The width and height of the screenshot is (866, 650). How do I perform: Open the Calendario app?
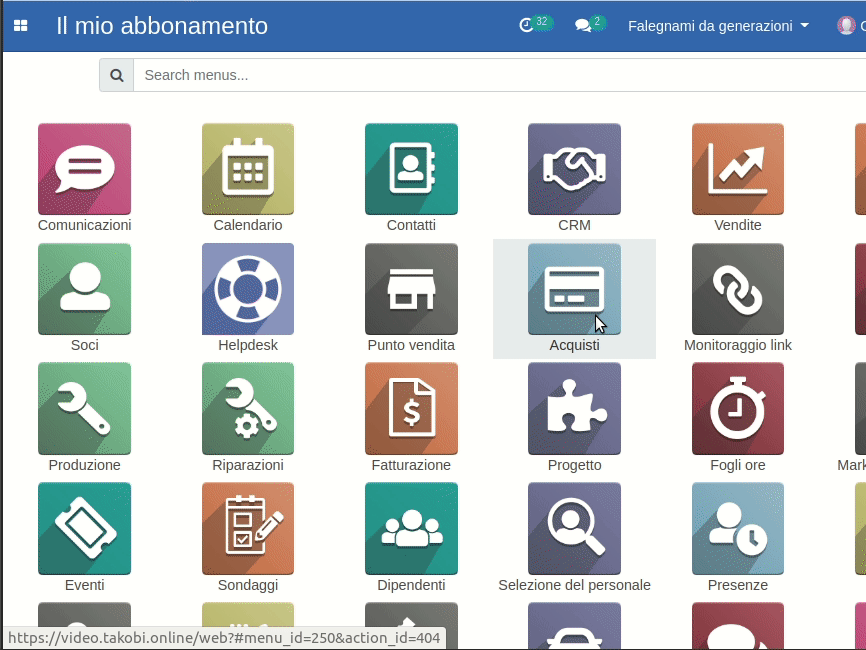(248, 169)
